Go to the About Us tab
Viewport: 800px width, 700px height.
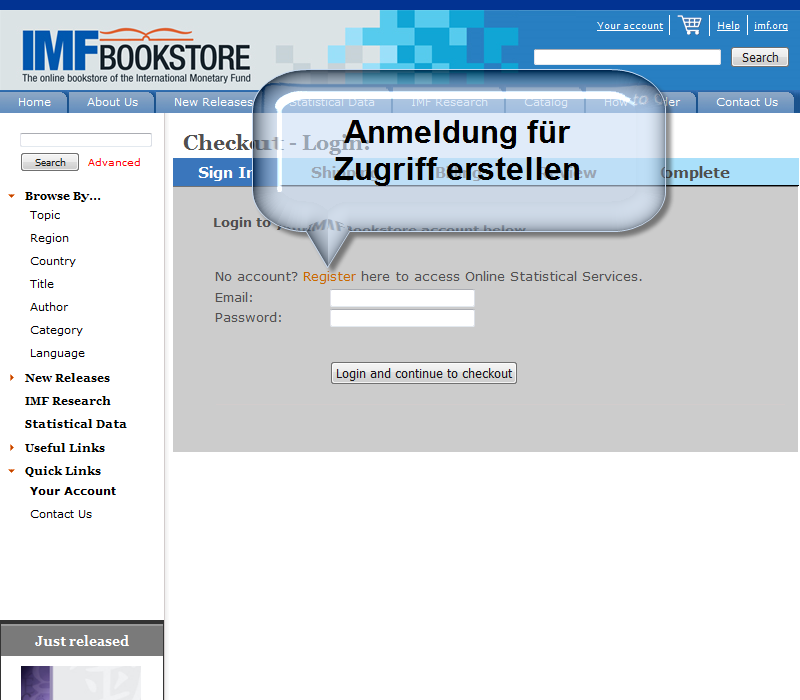pos(112,102)
